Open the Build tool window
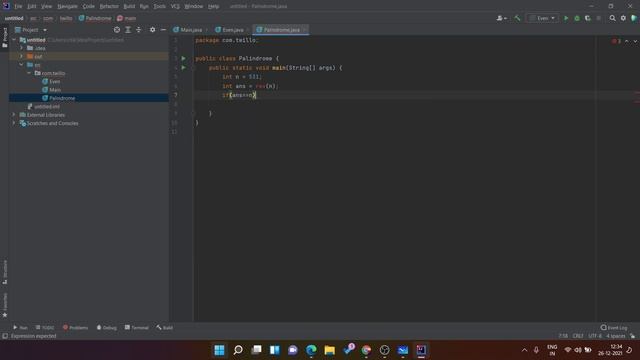The width and height of the screenshot is (640, 360). [x=164, y=328]
